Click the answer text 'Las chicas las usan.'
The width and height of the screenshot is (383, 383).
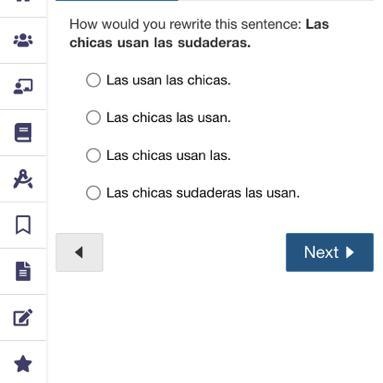click(x=168, y=118)
